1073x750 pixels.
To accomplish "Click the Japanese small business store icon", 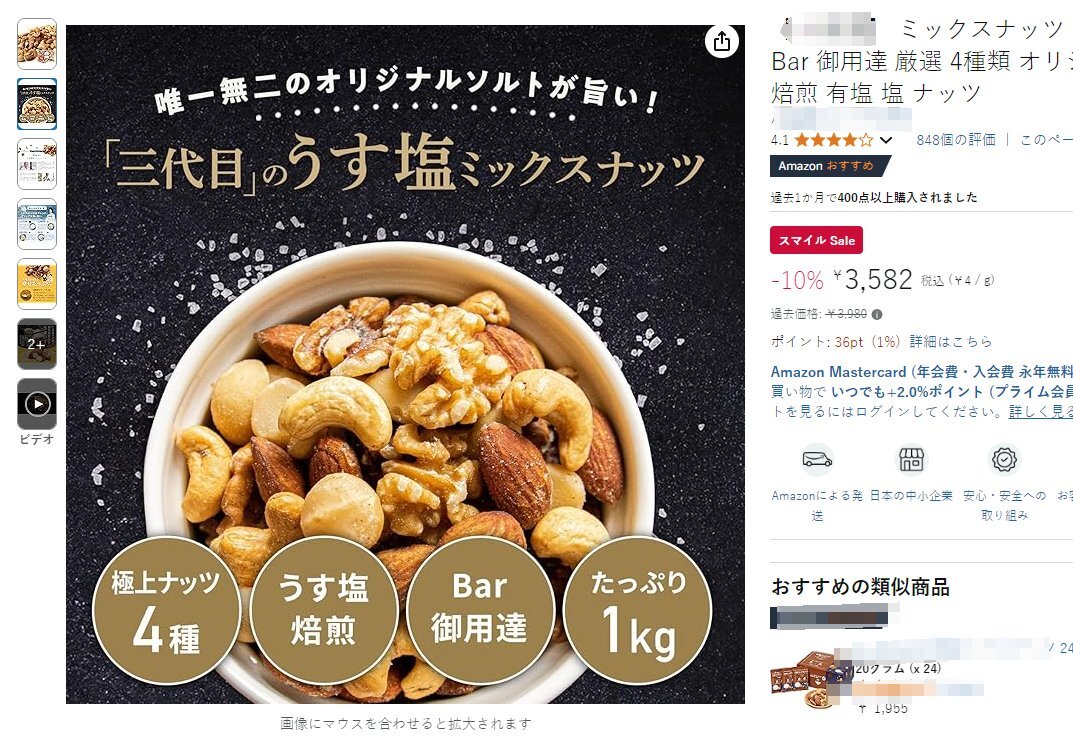I will (x=911, y=460).
